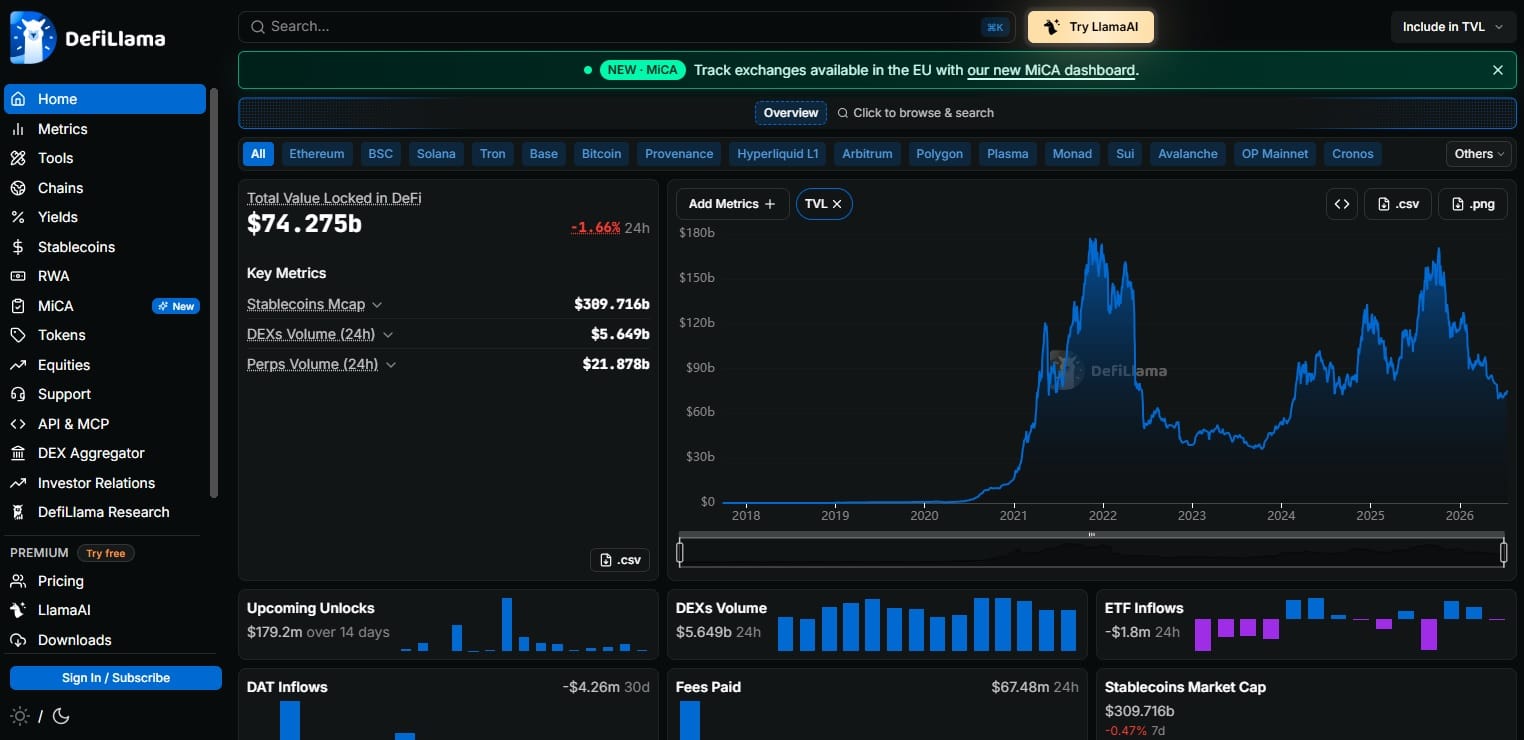
Task: Click the right handle of chart range slider
Action: (1503, 552)
